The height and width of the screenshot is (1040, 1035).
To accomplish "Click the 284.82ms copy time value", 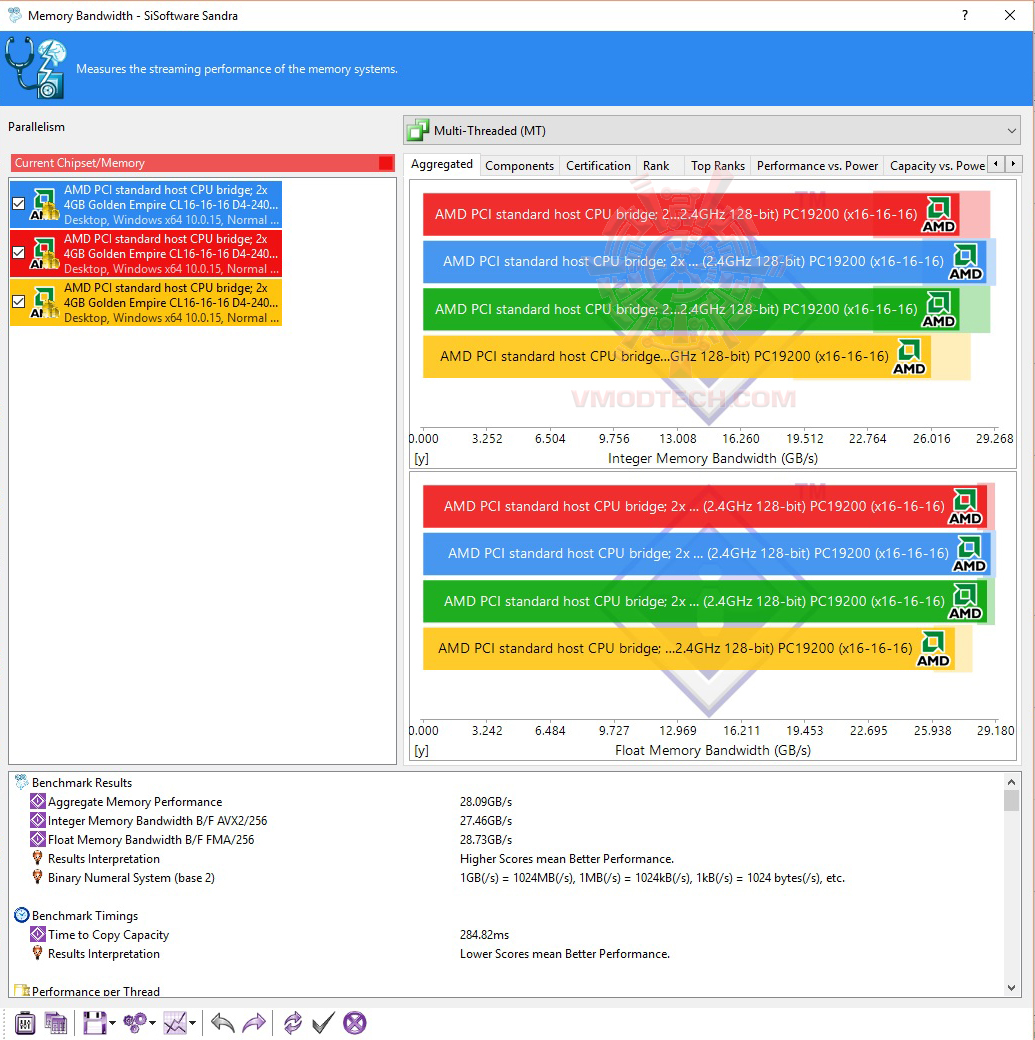I will pyautogui.click(x=484, y=935).
